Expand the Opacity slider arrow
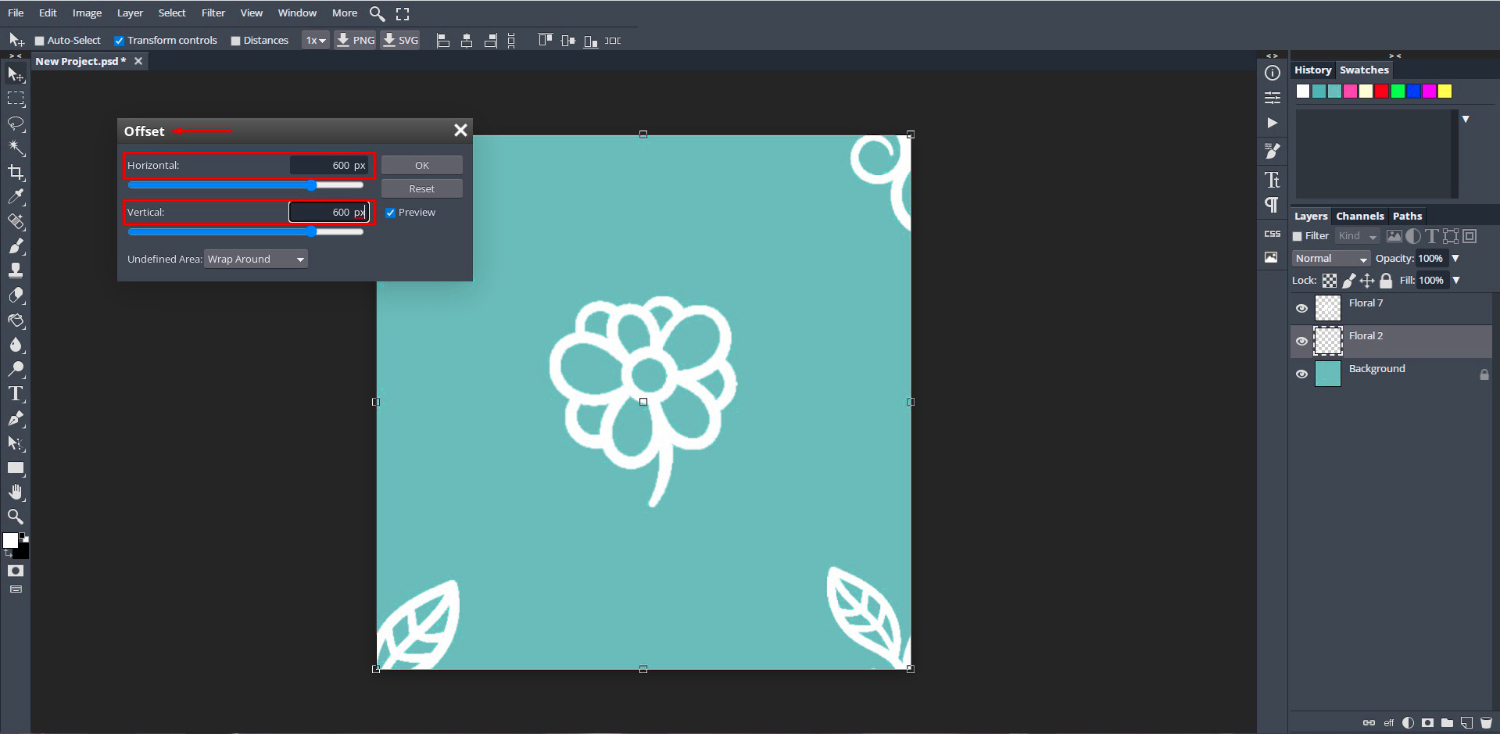This screenshot has width=1500, height=734. (1455, 258)
